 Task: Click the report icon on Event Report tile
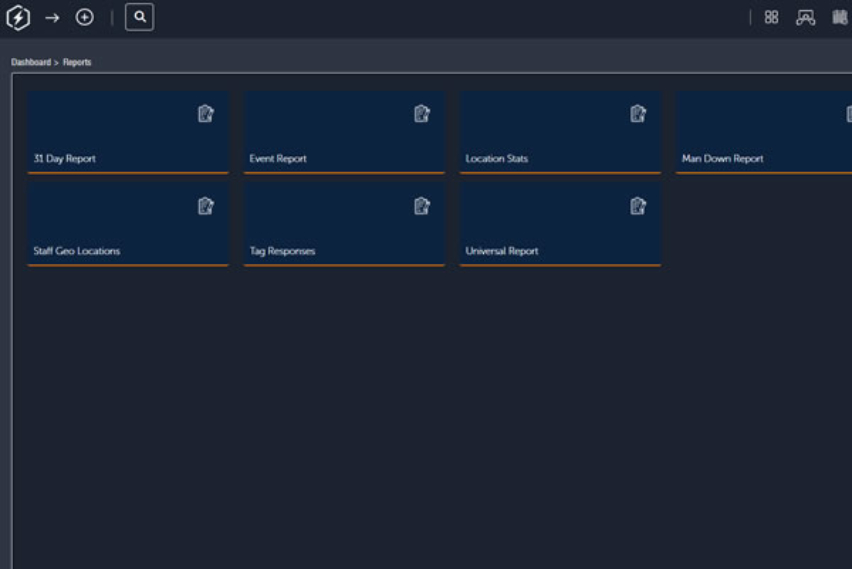(422, 114)
